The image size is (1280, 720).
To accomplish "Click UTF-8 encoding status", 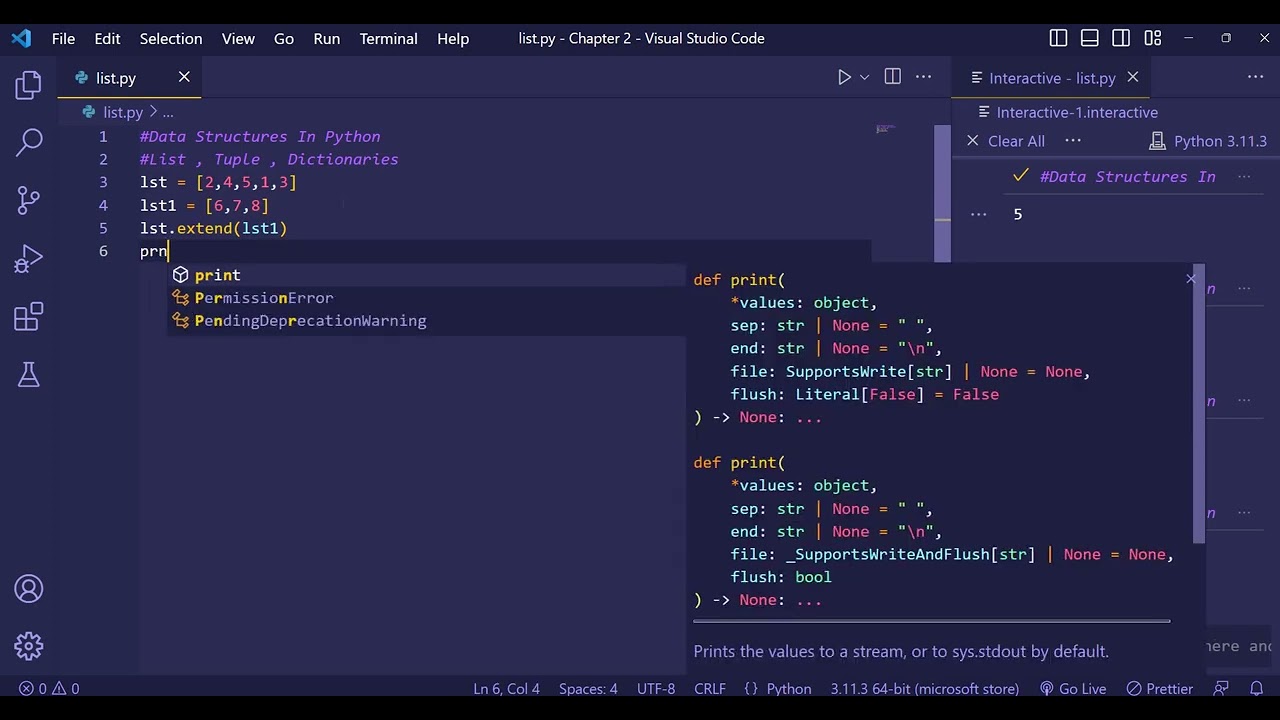I will point(656,688).
